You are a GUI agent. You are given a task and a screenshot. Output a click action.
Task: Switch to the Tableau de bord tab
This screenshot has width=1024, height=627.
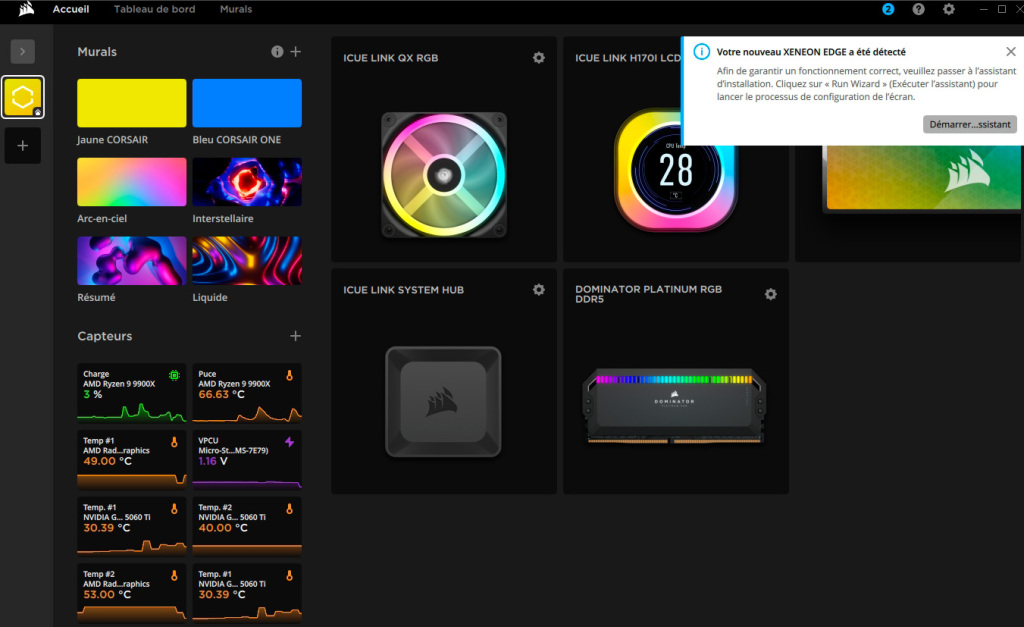coord(154,9)
